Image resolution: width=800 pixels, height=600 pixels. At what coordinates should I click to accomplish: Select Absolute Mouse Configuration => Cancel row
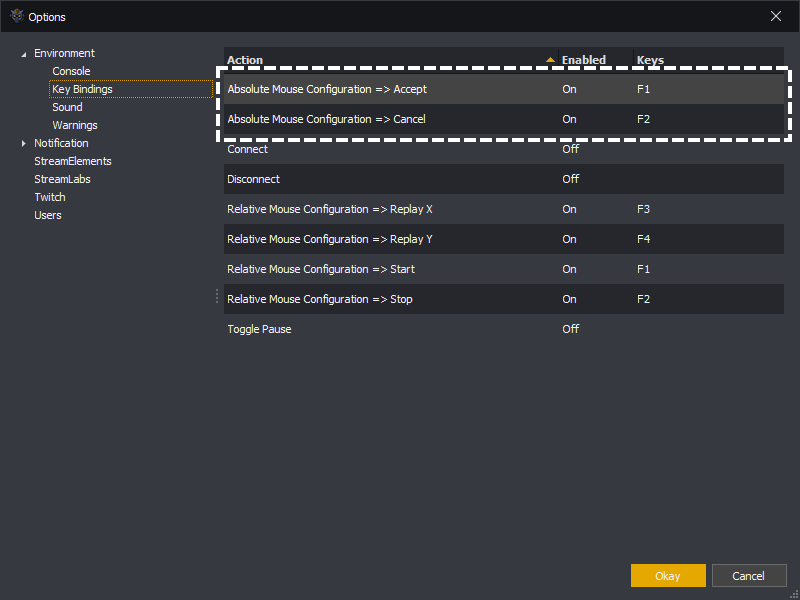[504, 119]
